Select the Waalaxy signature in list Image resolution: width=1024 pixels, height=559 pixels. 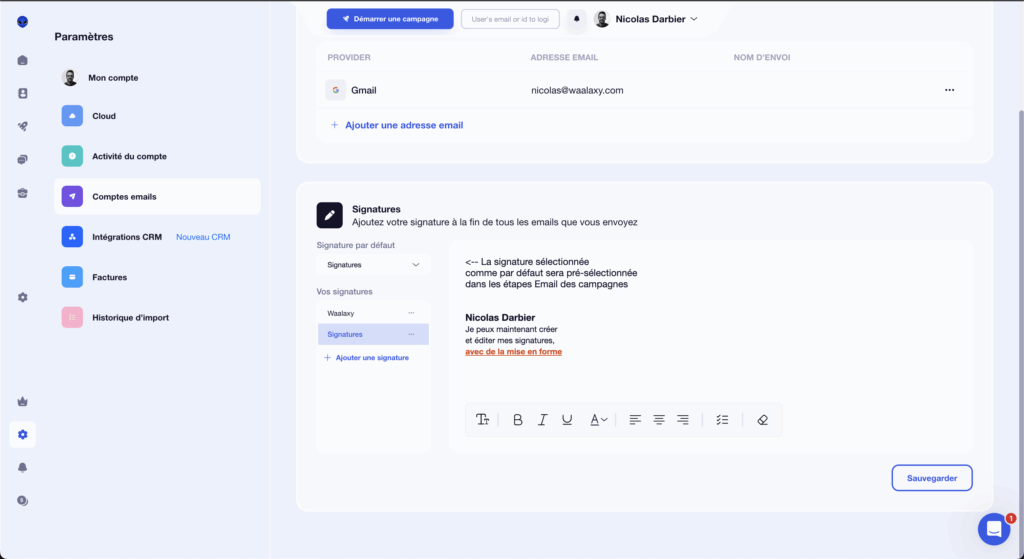click(374, 313)
